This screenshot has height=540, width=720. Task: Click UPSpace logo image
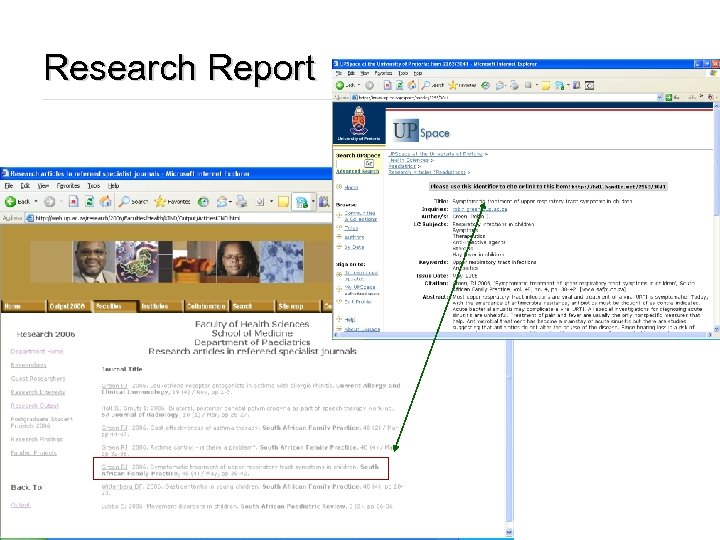(x=421, y=131)
